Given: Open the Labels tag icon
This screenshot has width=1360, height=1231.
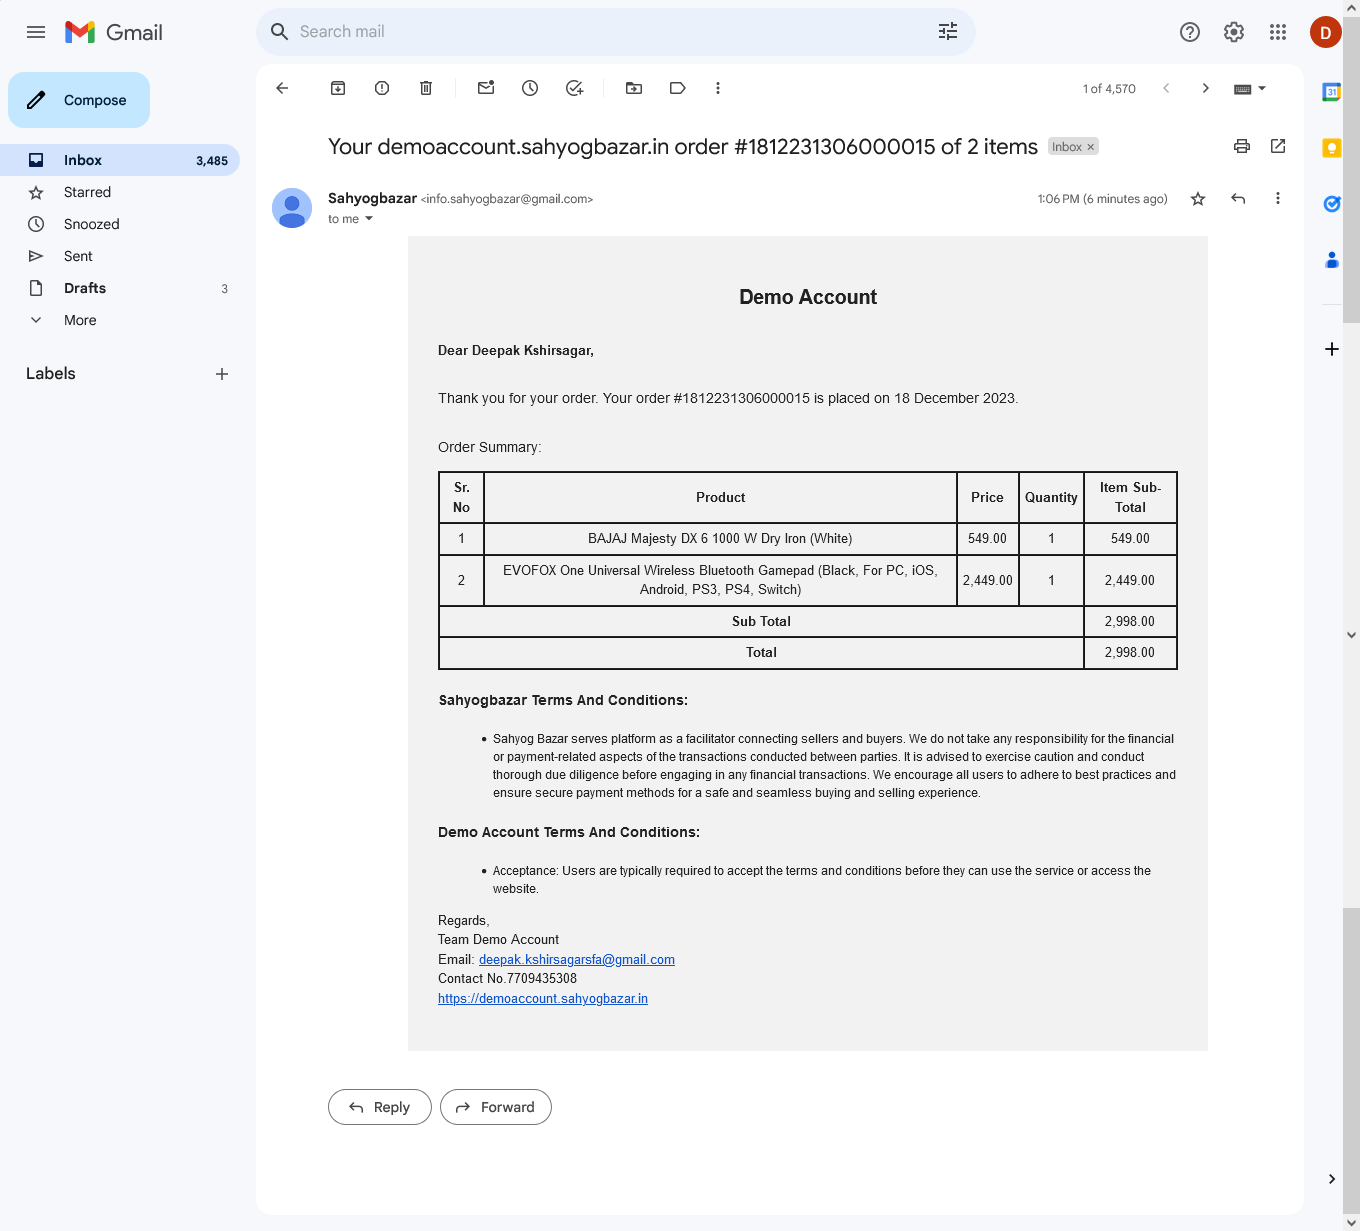Looking at the screenshot, I should (678, 88).
